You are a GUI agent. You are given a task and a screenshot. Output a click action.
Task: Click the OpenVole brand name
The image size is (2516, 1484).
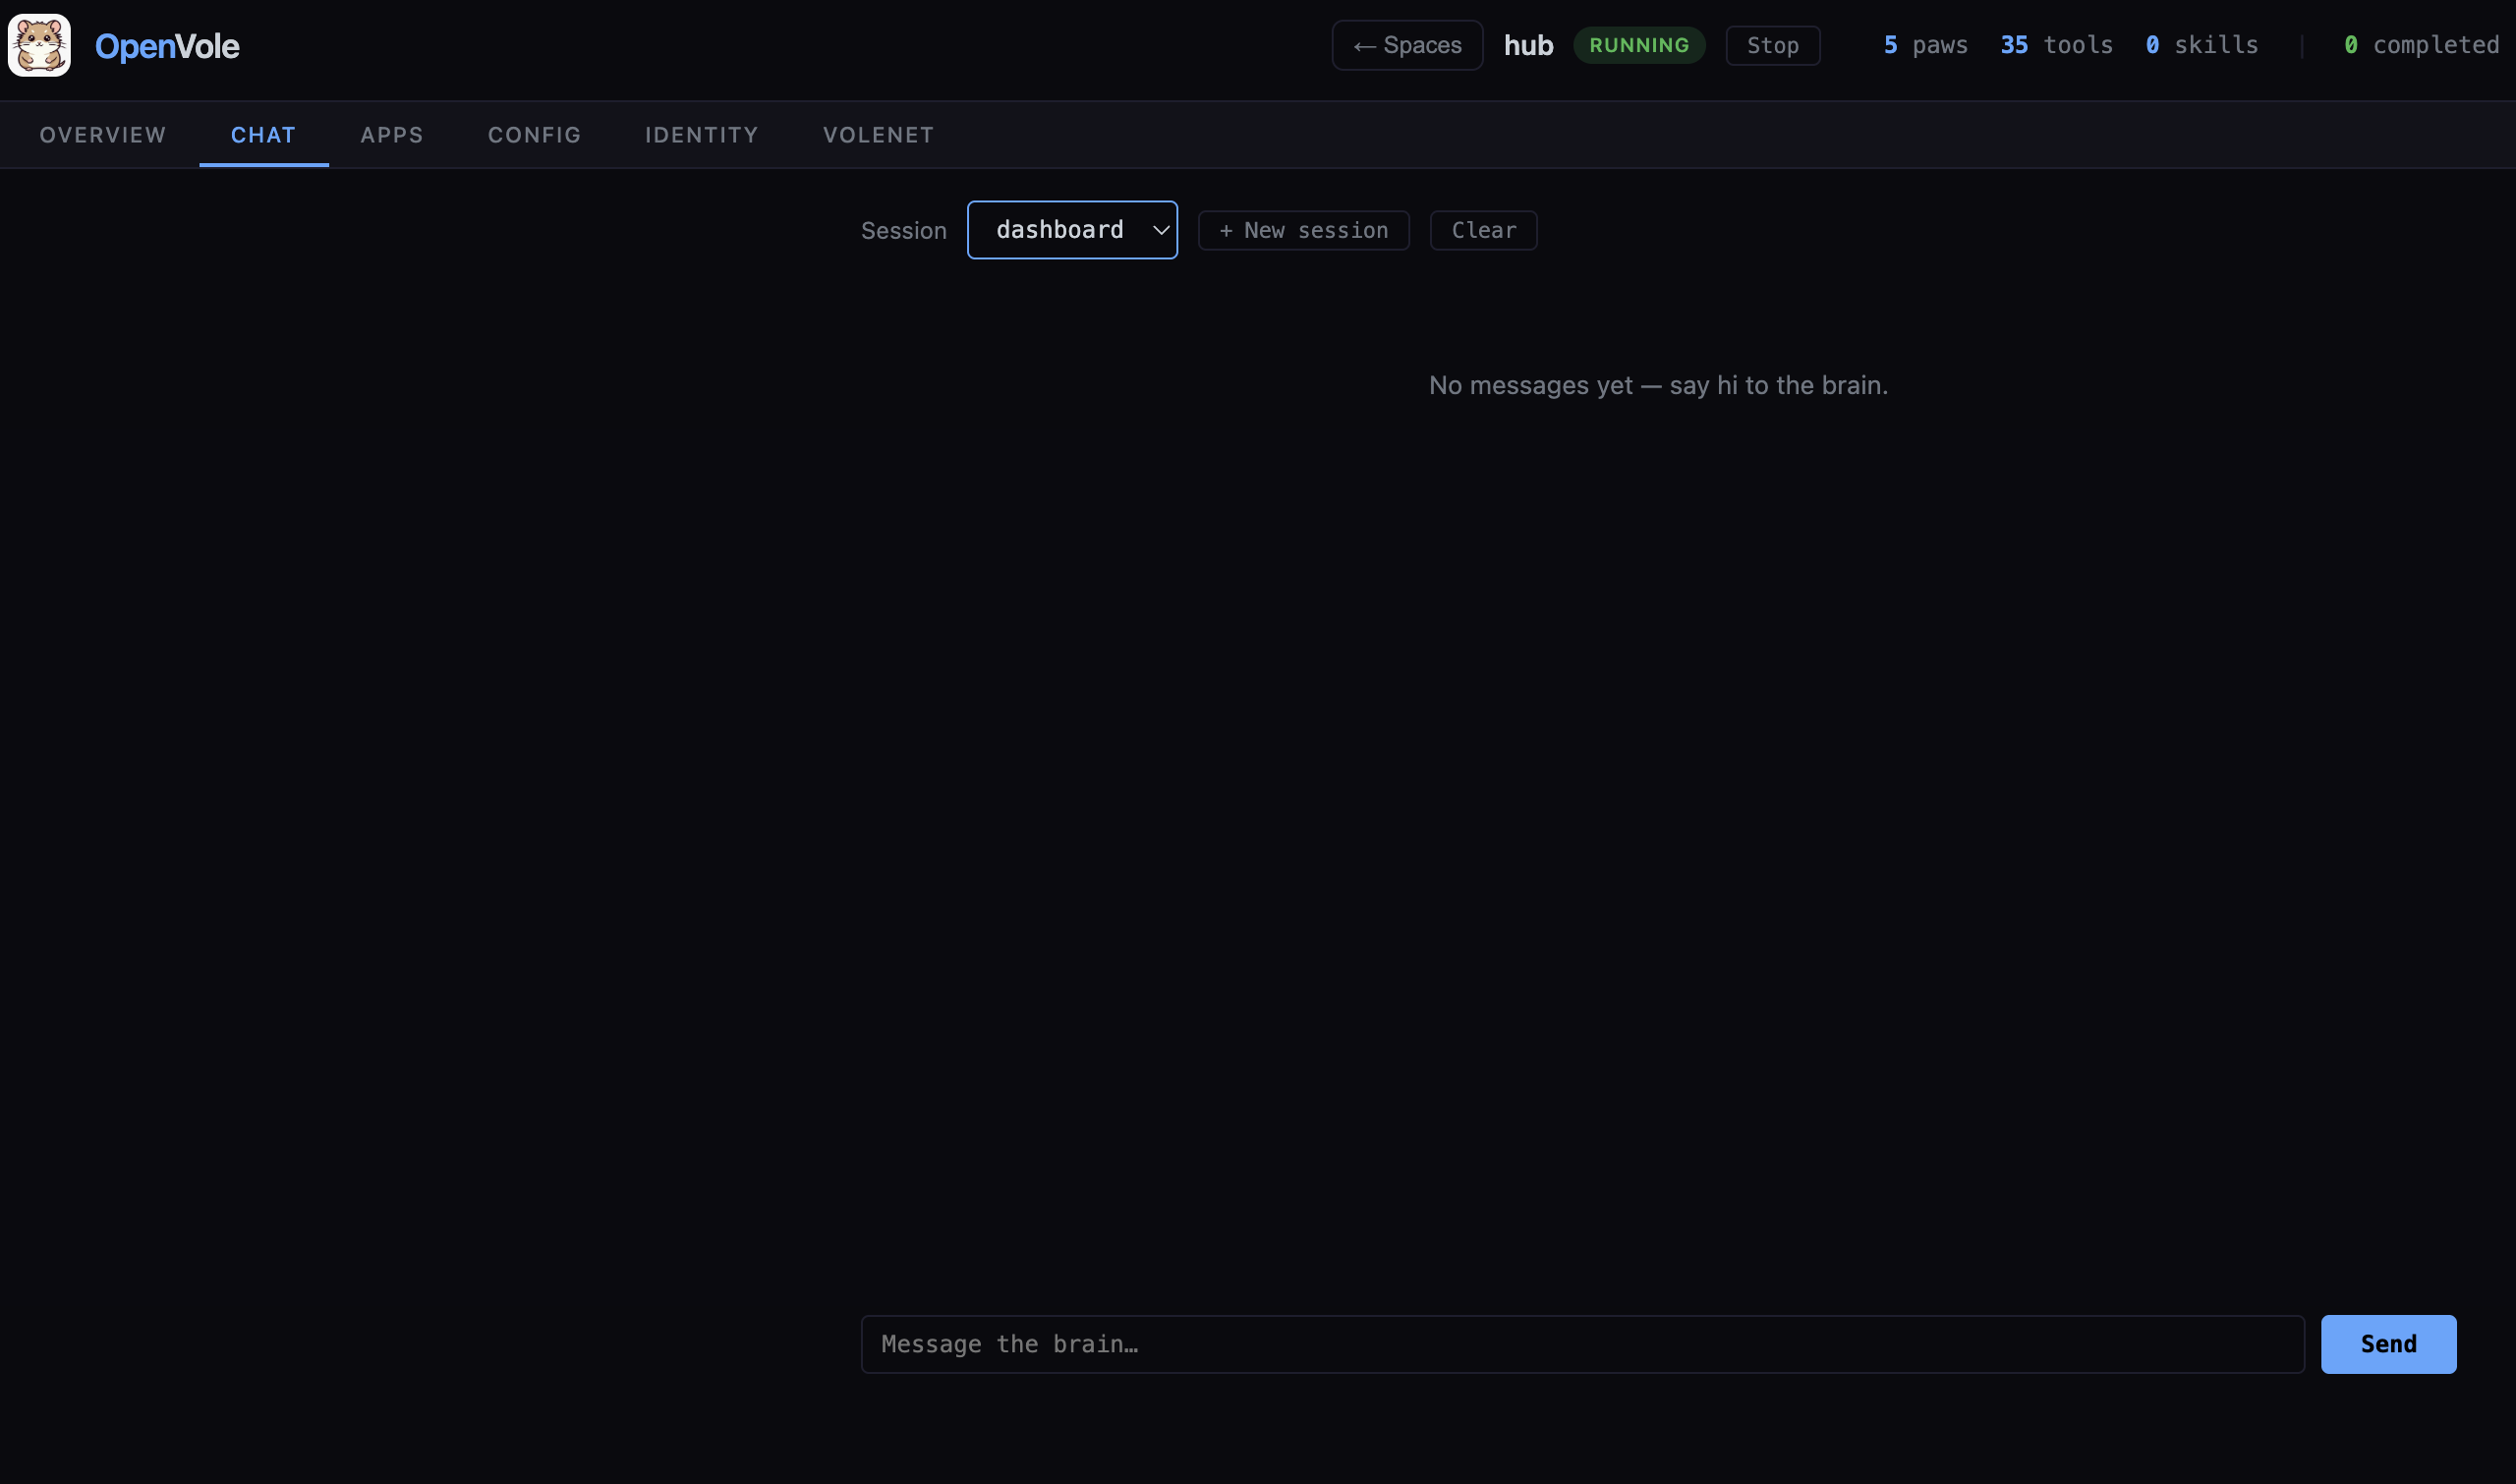pyautogui.click(x=167, y=46)
